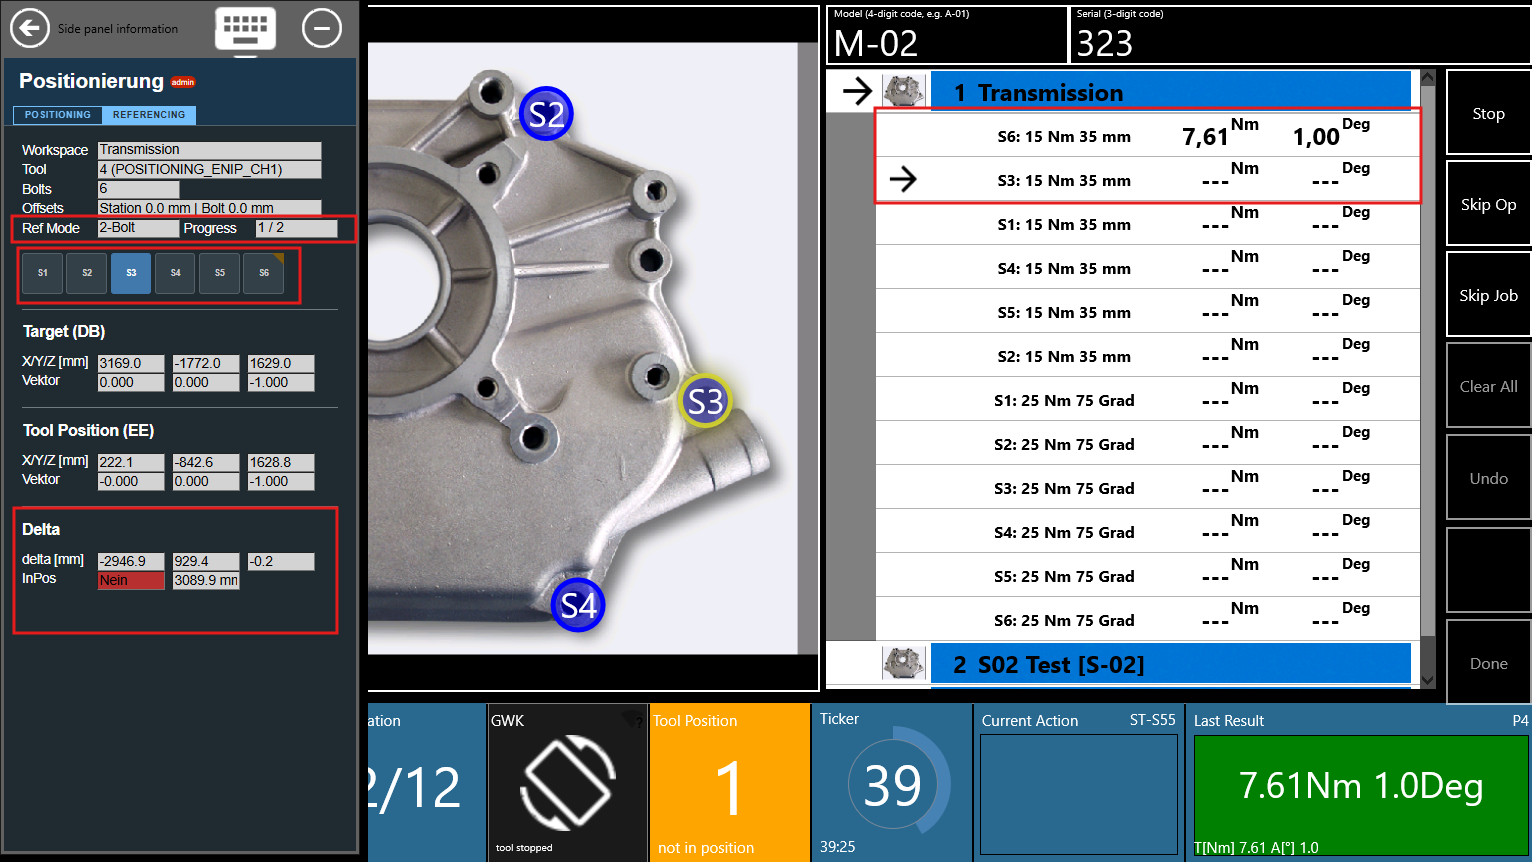Click the S3 bolt marker on image

coord(705,401)
